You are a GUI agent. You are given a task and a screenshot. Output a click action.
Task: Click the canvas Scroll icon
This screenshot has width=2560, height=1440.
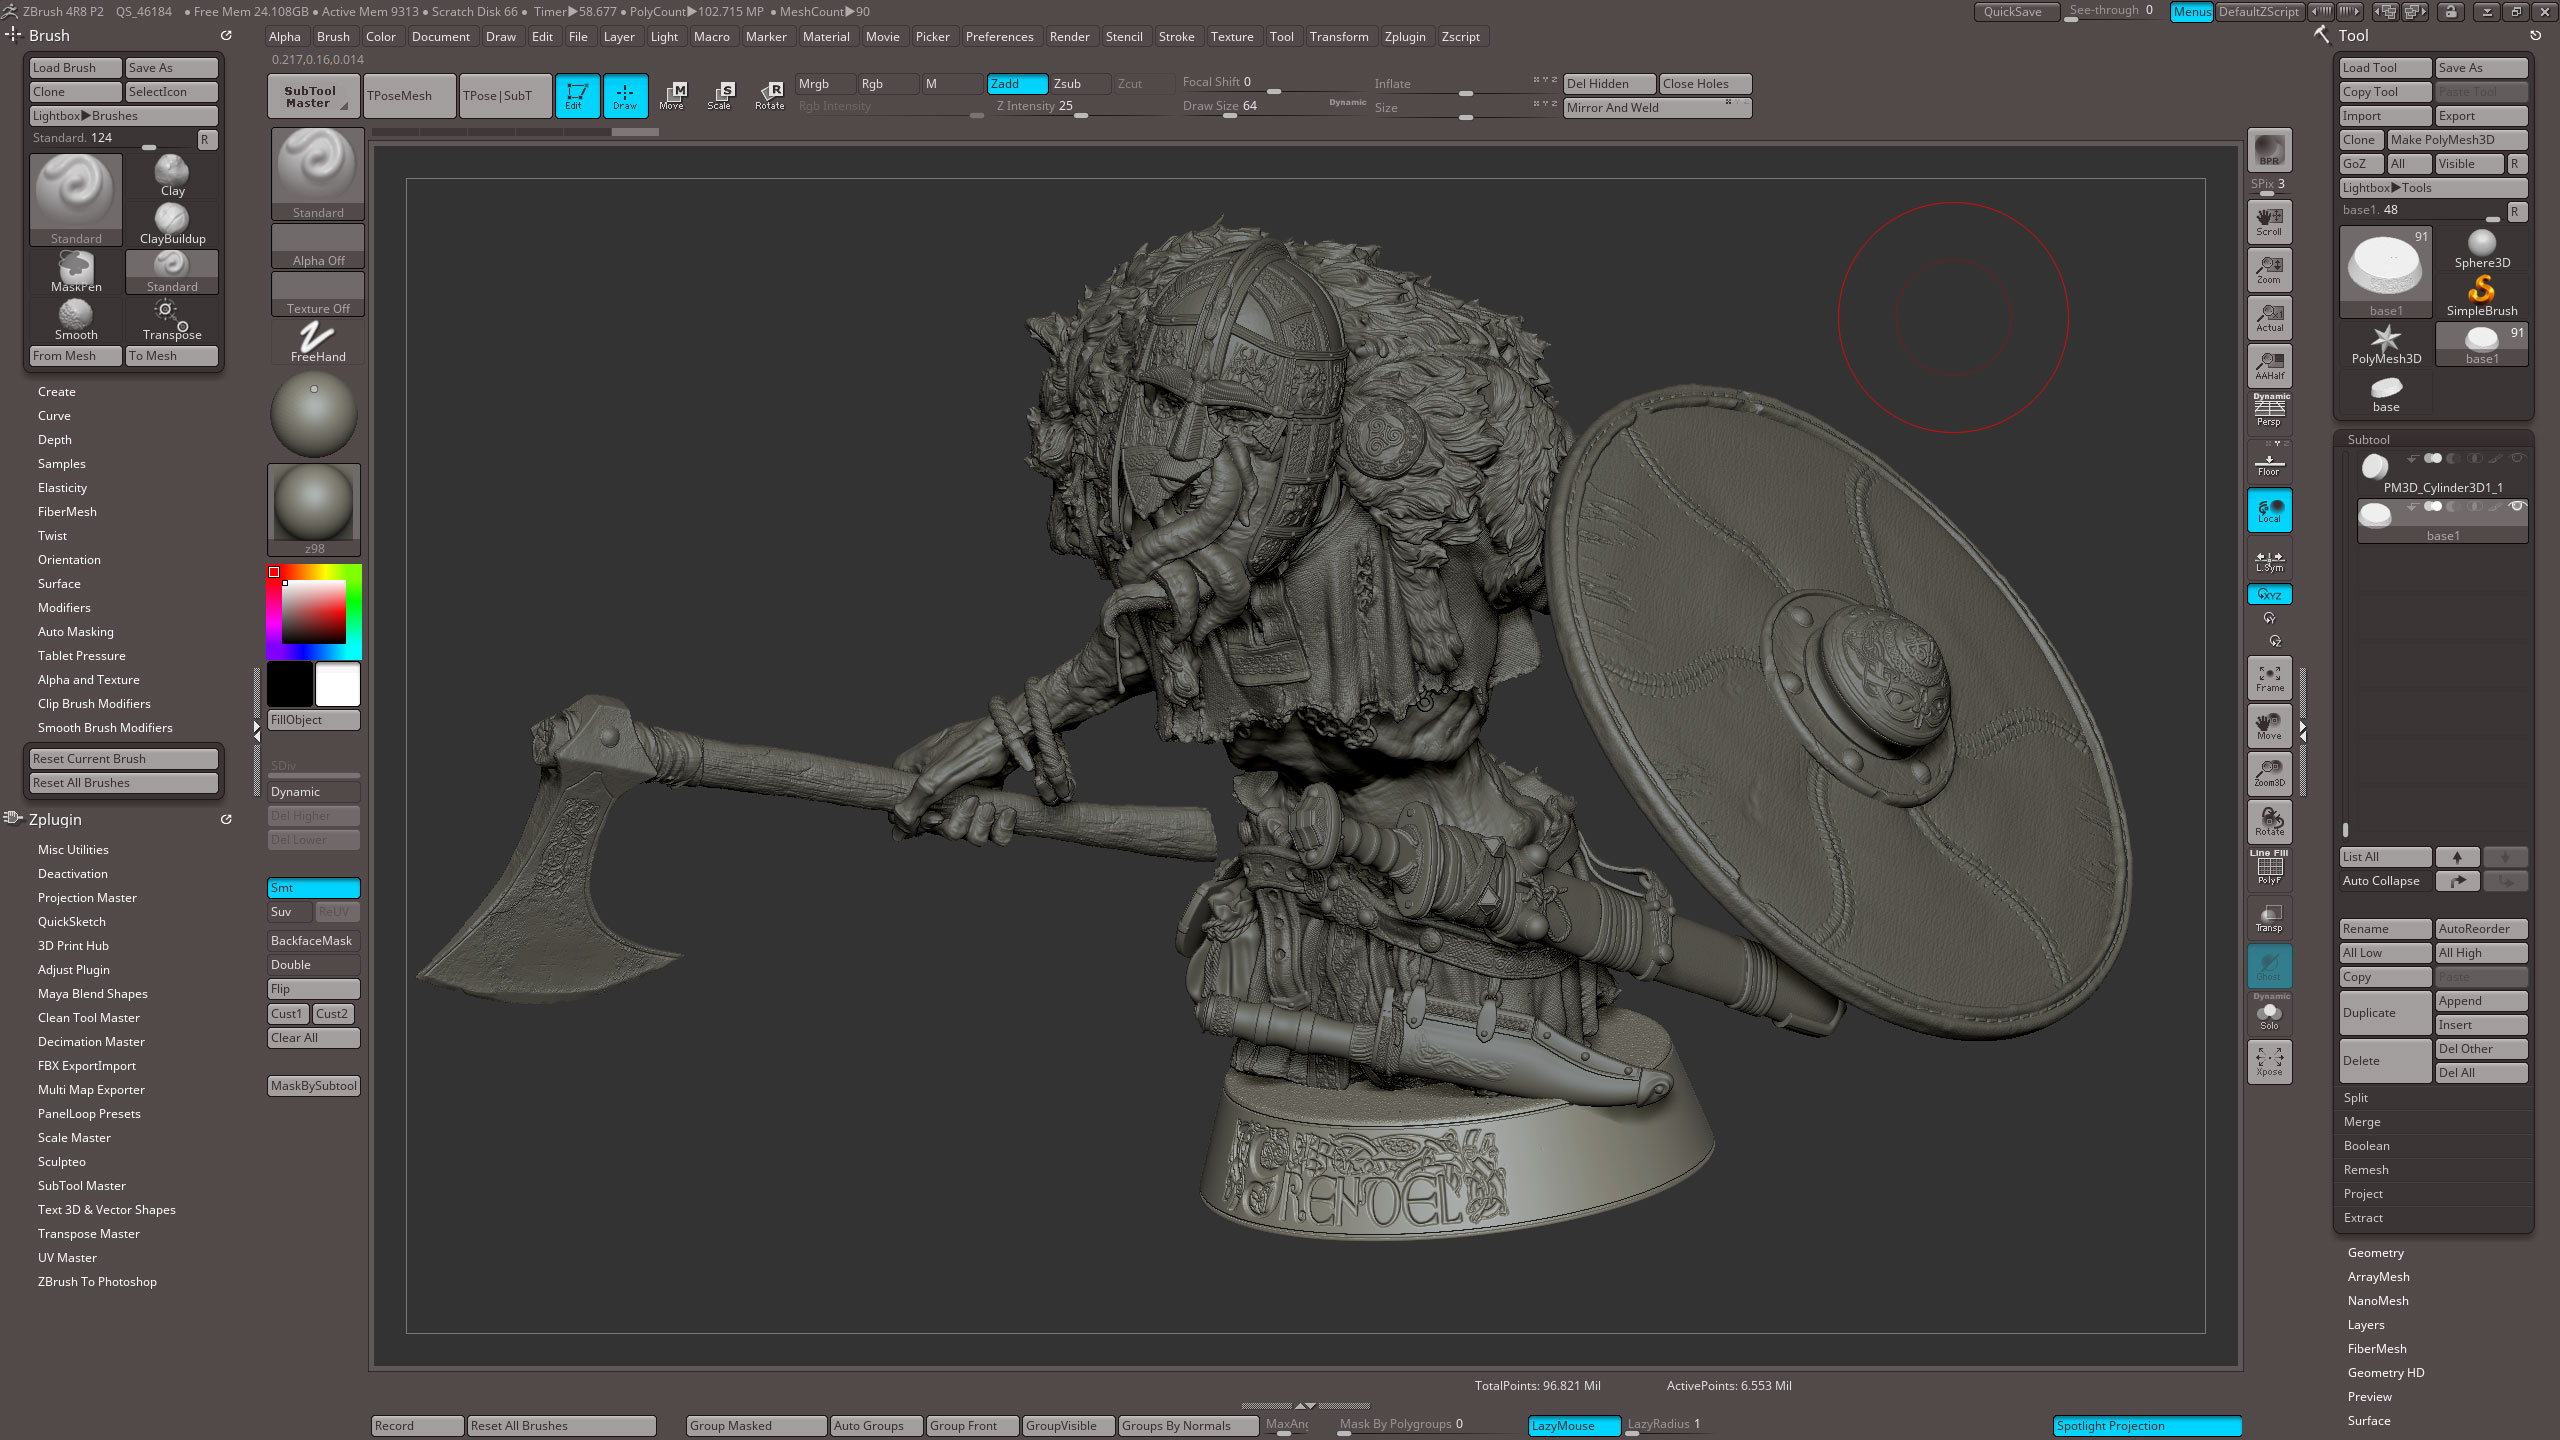pyautogui.click(x=2269, y=221)
